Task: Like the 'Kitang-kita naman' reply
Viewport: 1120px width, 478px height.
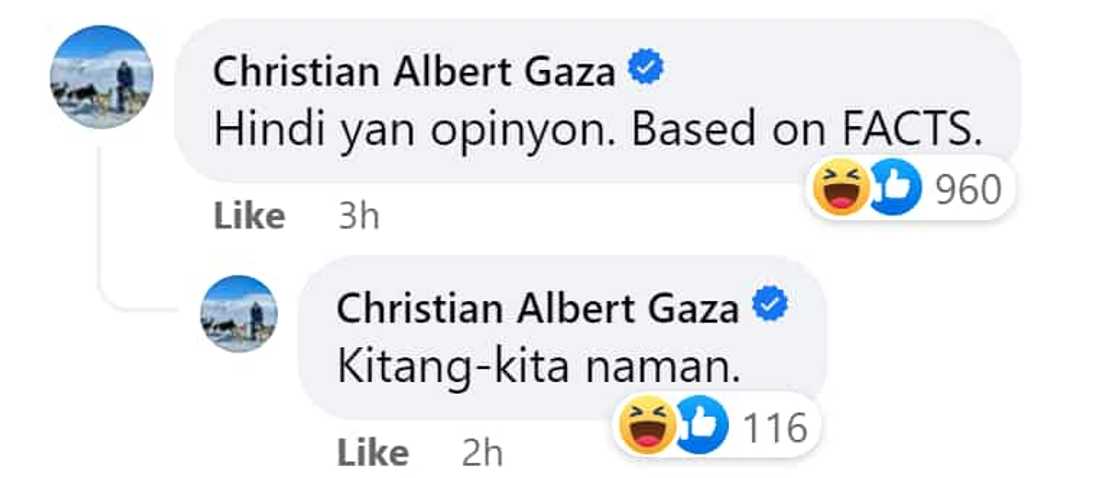Action: [x=372, y=453]
